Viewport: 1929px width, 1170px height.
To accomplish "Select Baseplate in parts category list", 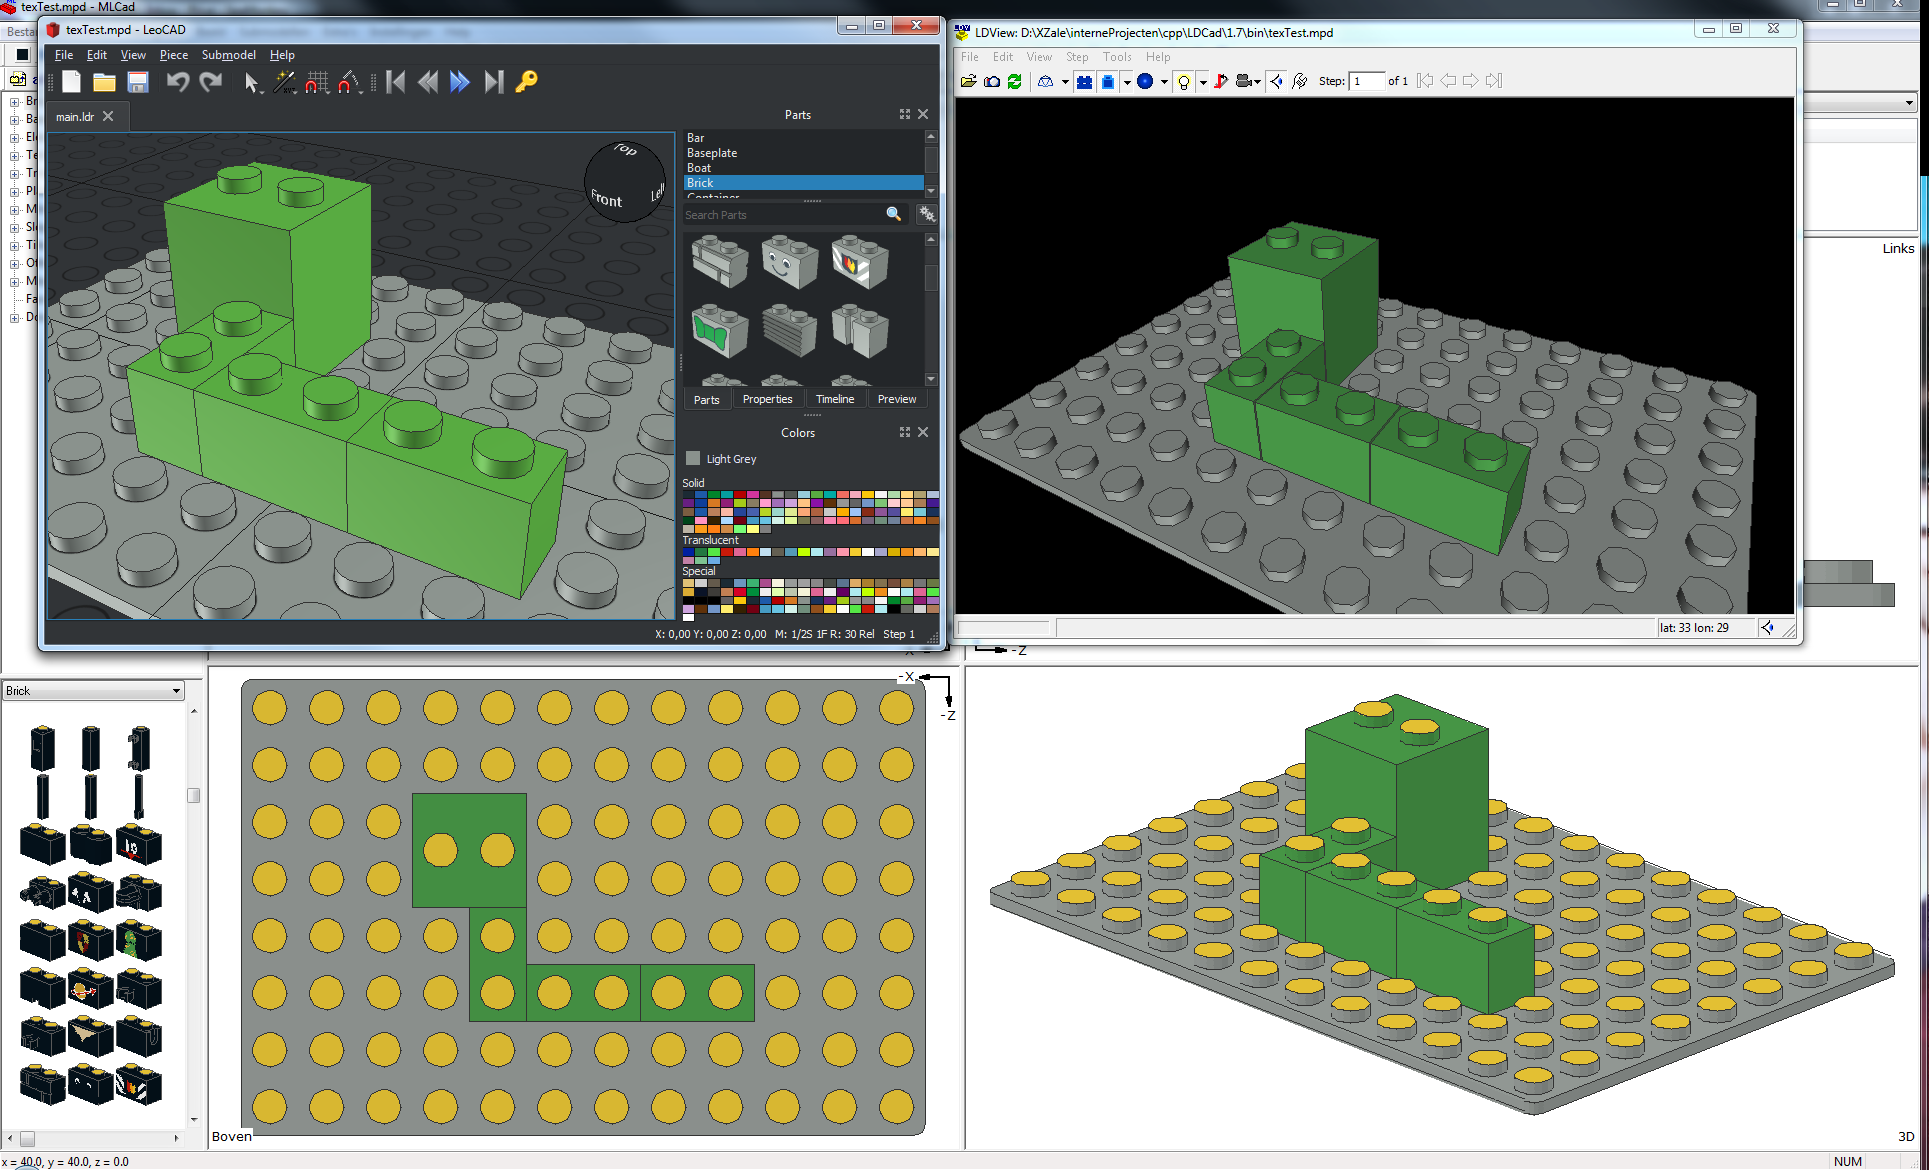I will [712, 153].
